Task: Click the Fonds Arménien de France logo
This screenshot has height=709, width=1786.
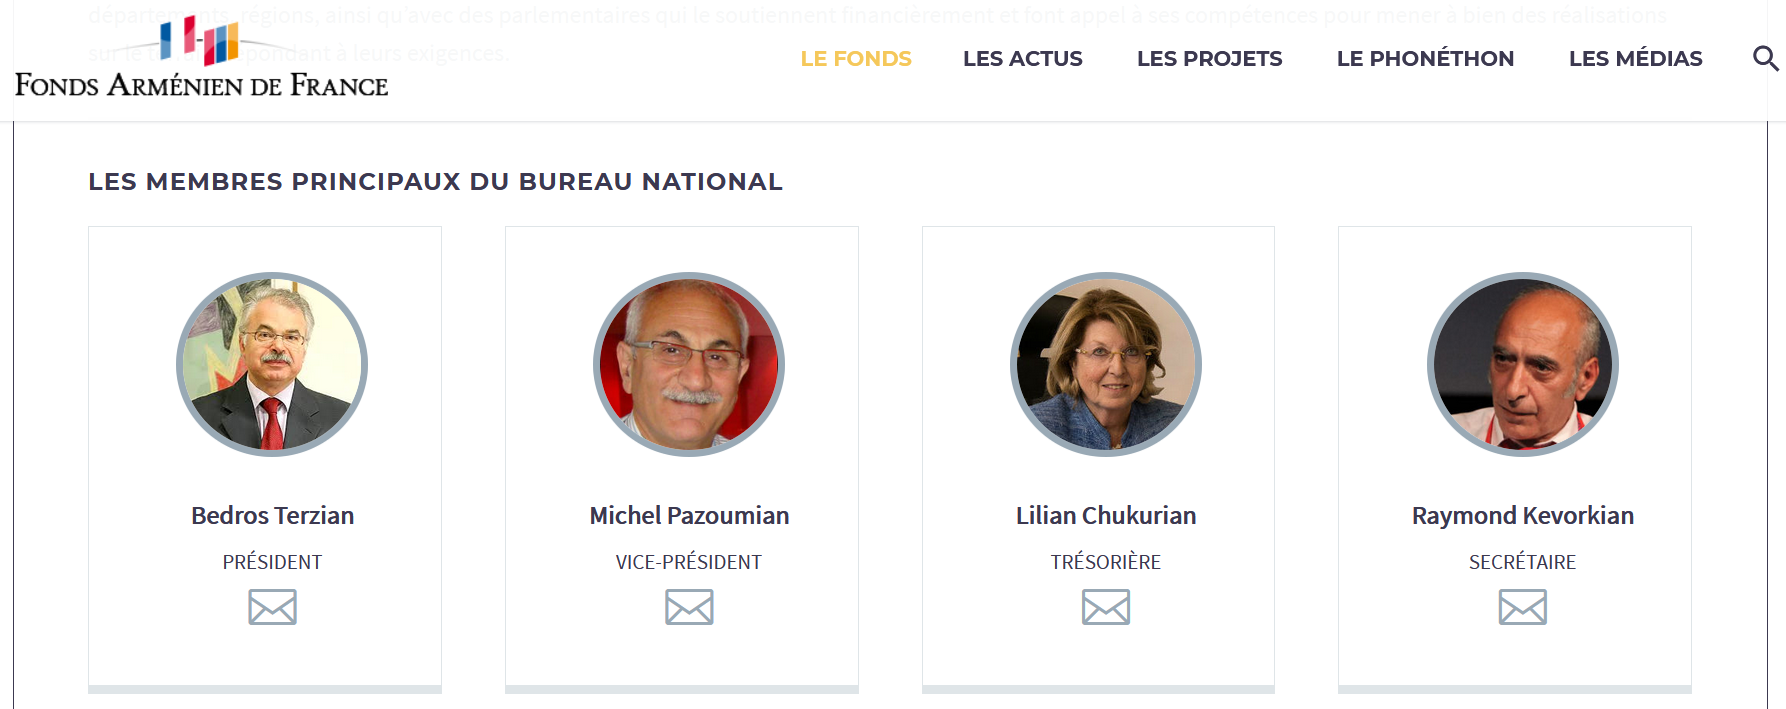Action: point(201,62)
